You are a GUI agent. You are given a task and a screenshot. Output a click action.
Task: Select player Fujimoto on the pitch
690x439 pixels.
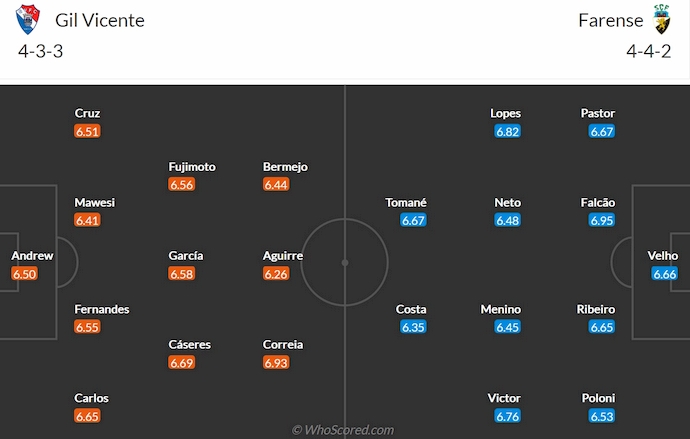pyautogui.click(x=192, y=167)
